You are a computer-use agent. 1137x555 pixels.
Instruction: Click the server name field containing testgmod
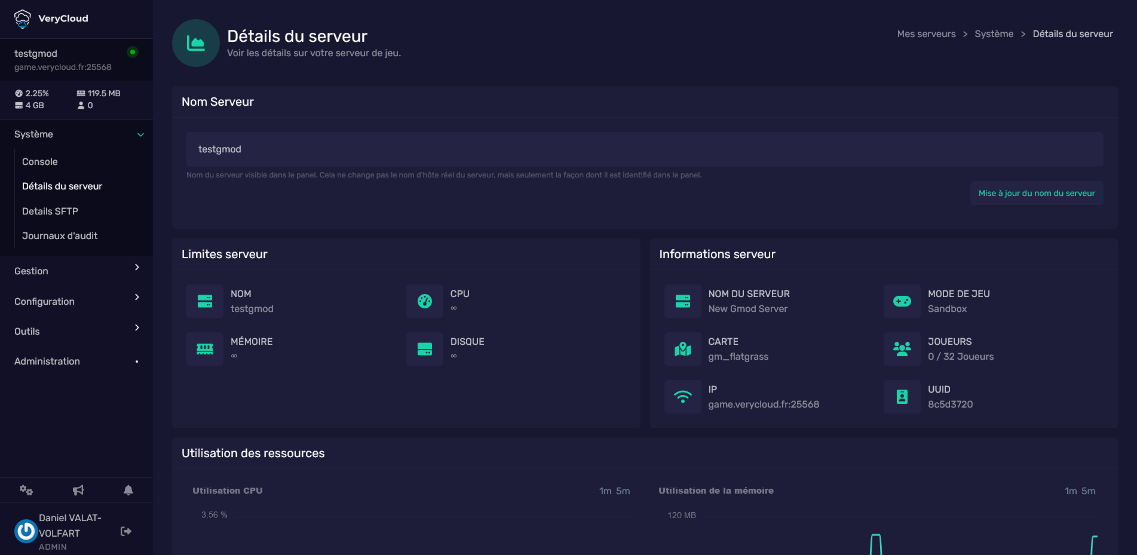point(644,149)
